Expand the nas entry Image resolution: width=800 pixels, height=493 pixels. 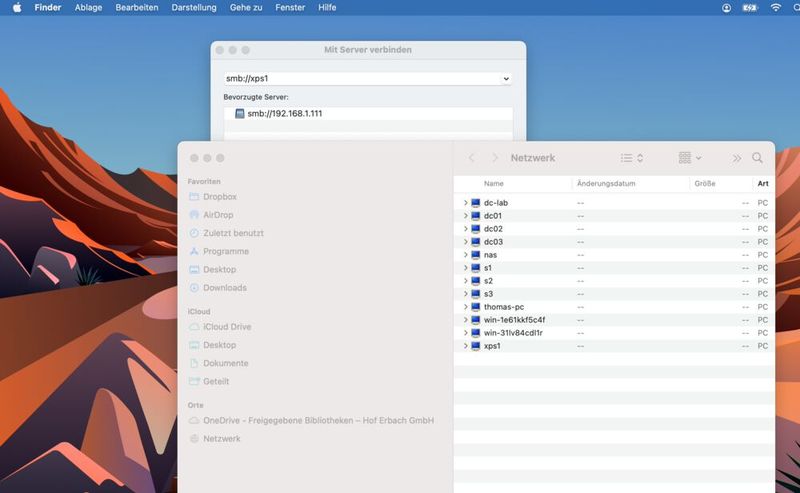(x=465, y=255)
